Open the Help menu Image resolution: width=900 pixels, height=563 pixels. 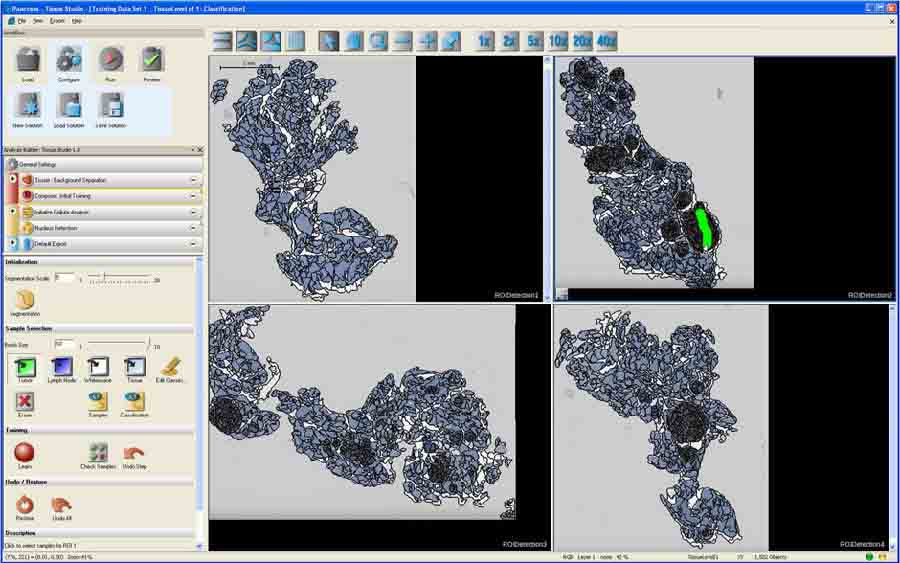click(76, 21)
